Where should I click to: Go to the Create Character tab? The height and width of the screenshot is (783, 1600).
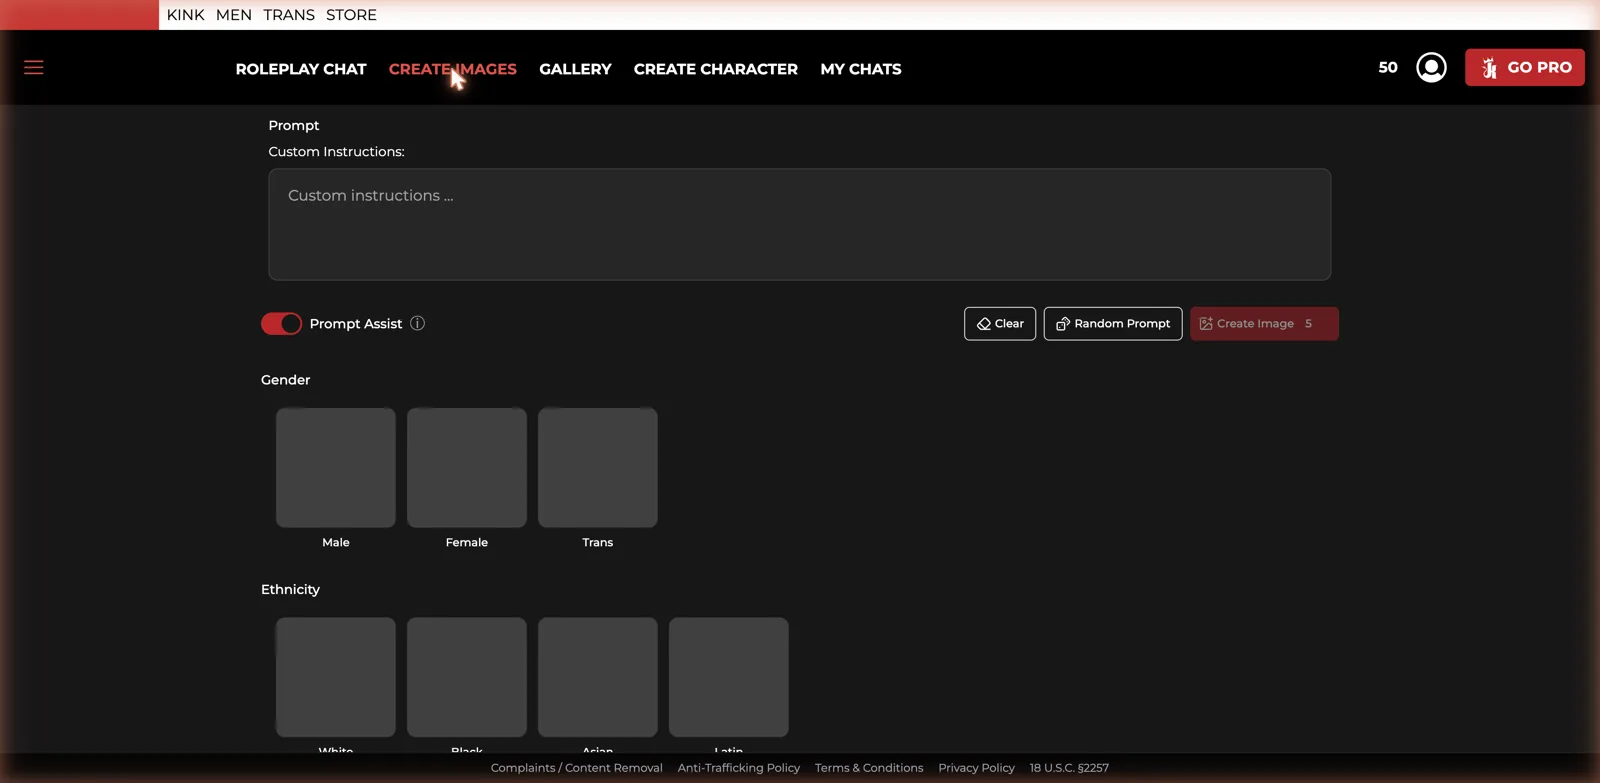[716, 69]
